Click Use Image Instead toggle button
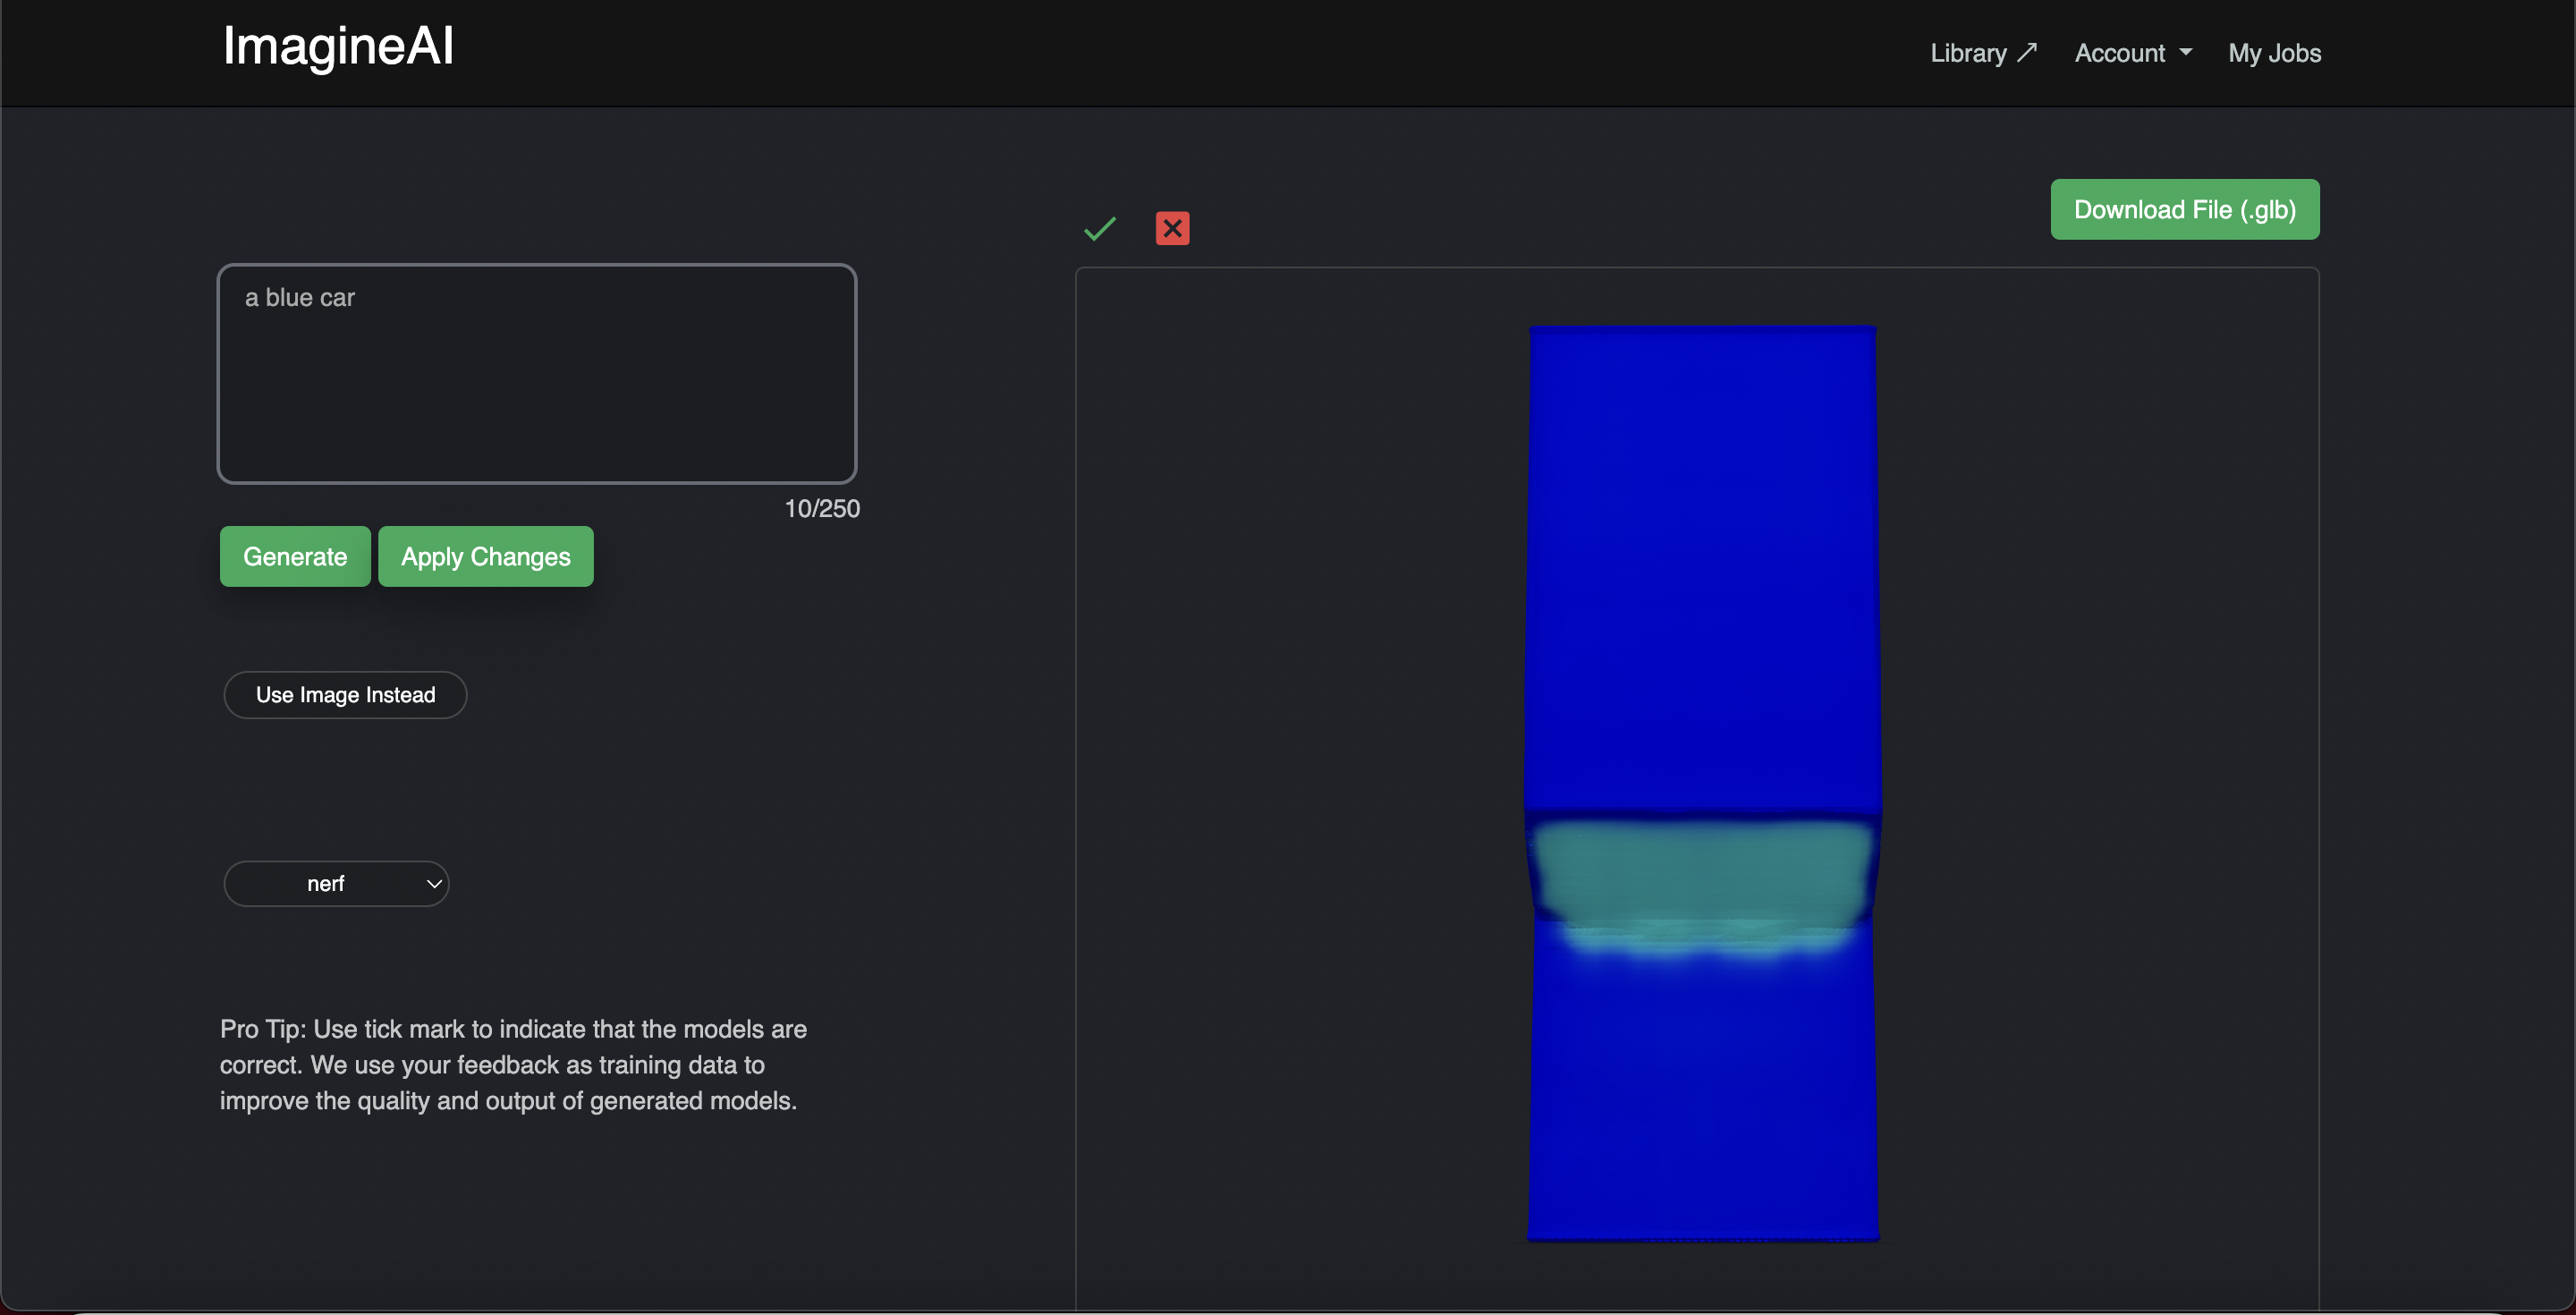Image resolution: width=2576 pixels, height=1315 pixels. [345, 695]
